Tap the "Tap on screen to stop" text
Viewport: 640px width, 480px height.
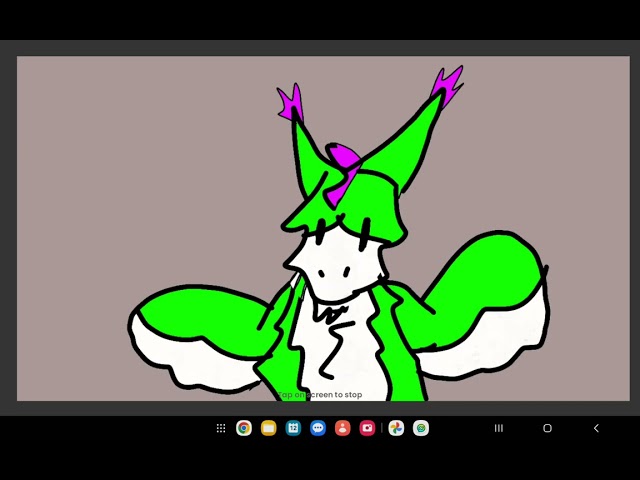click(x=320, y=395)
